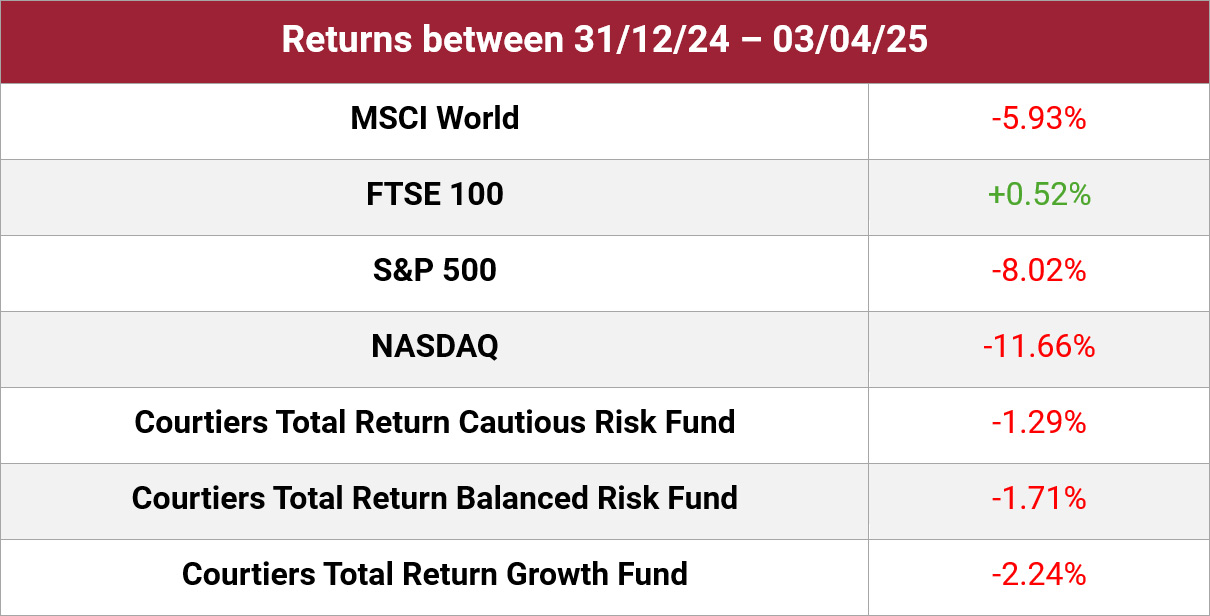Click the -1.29% Cautious Risk Fund return
This screenshot has width=1210, height=616.
click(x=1039, y=422)
